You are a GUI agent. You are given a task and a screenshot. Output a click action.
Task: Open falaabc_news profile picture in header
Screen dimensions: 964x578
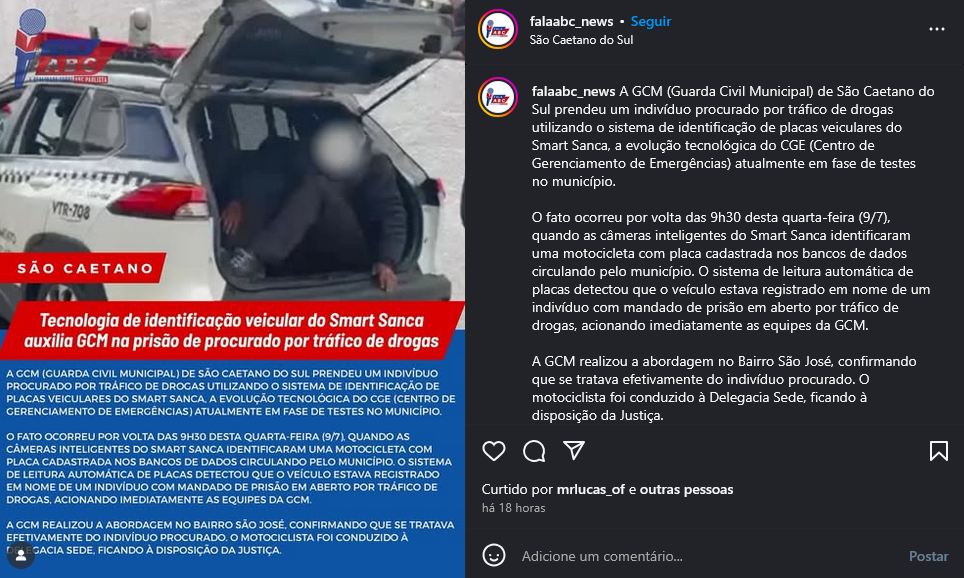497,29
